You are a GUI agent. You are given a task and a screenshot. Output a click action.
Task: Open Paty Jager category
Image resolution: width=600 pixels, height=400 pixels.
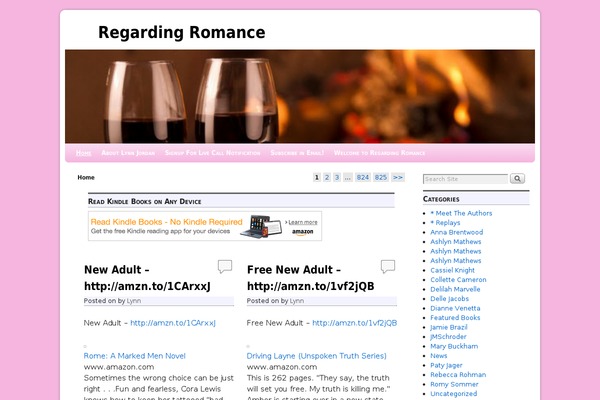pyautogui.click(x=447, y=365)
